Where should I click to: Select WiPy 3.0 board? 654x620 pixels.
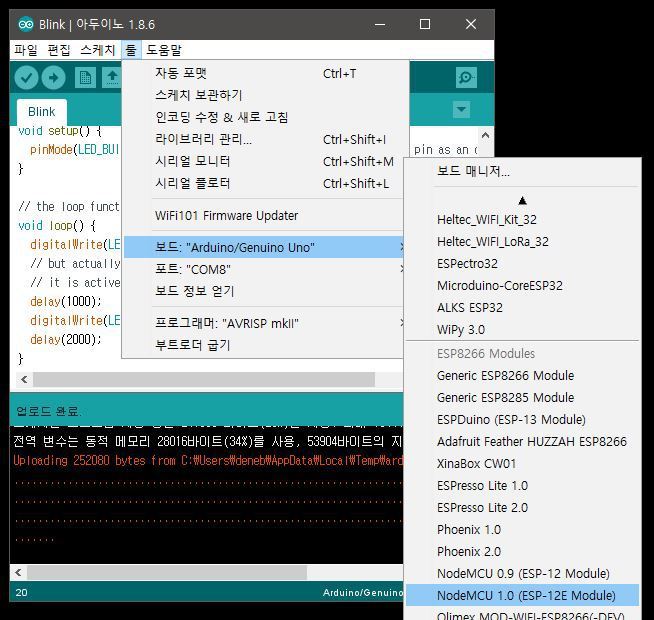pos(522,330)
